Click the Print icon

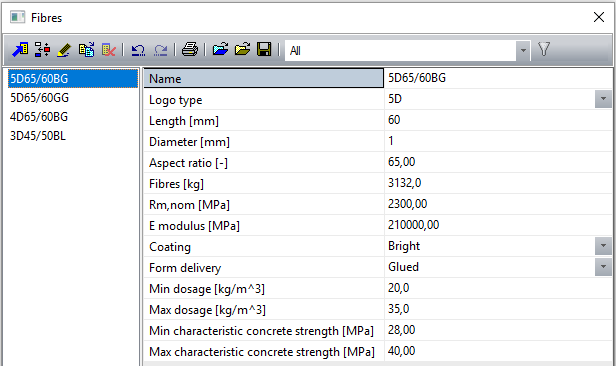190,49
